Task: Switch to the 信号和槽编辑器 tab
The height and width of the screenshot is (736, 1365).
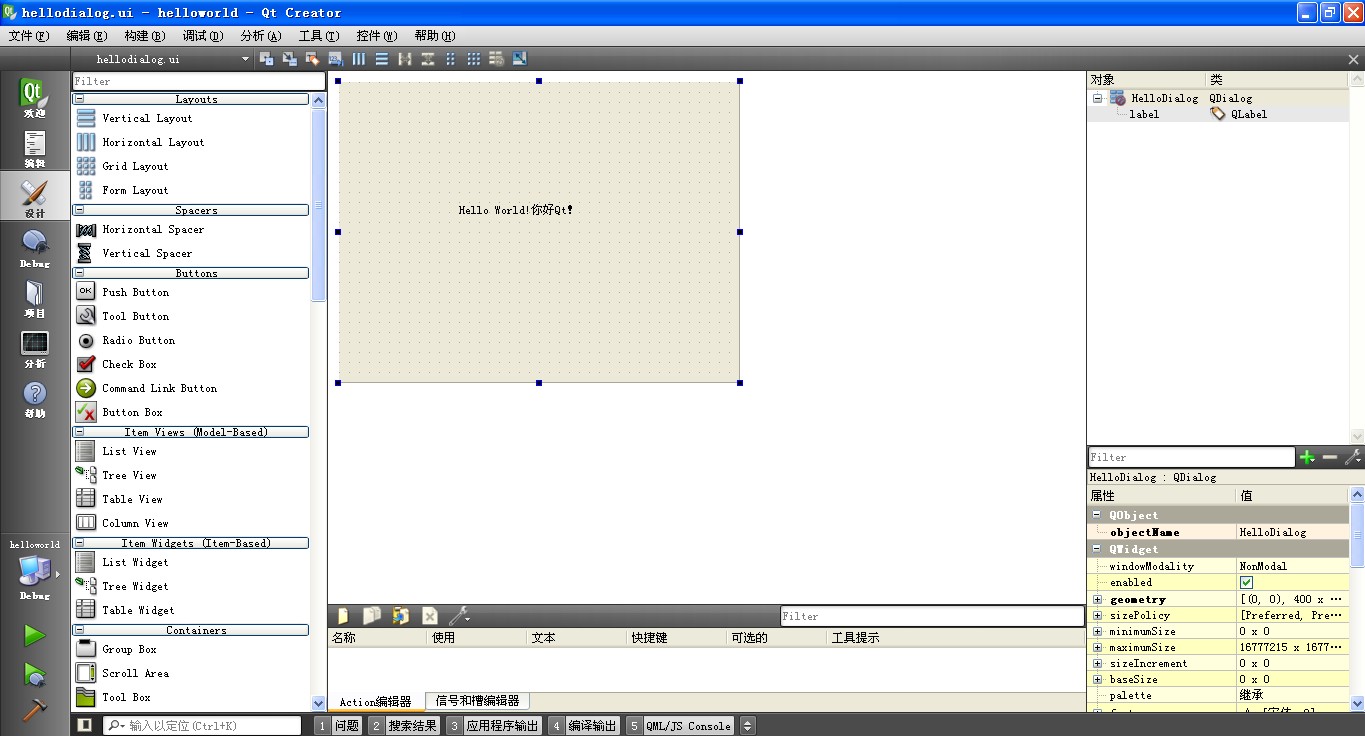Action: 478,701
